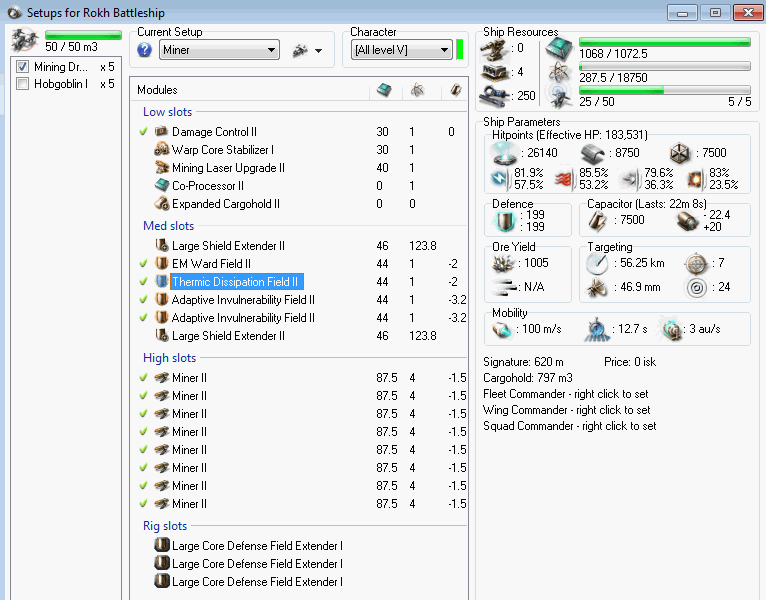The image size is (766, 600).
Task: Click the align time icon showing 12.7 s
Action: (x=597, y=329)
